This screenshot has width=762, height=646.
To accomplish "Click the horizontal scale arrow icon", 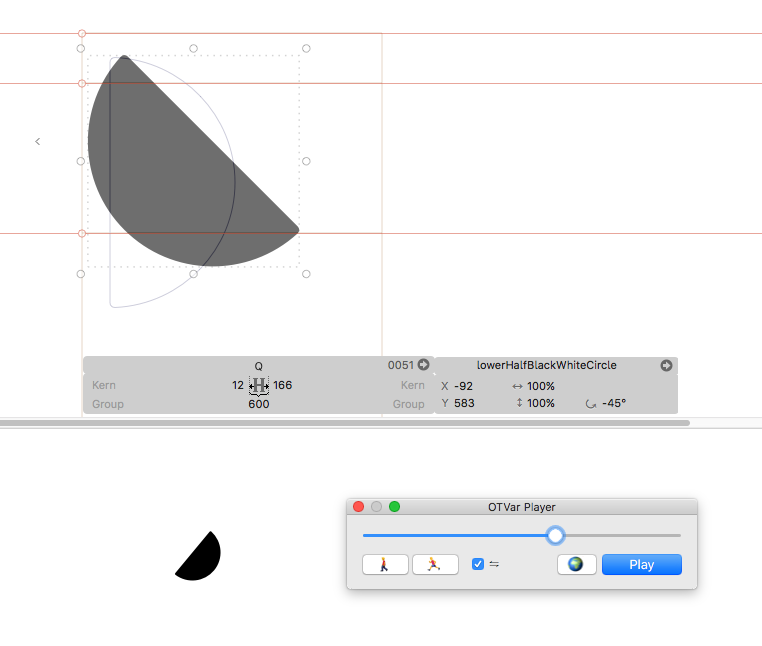I will (x=517, y=386).
